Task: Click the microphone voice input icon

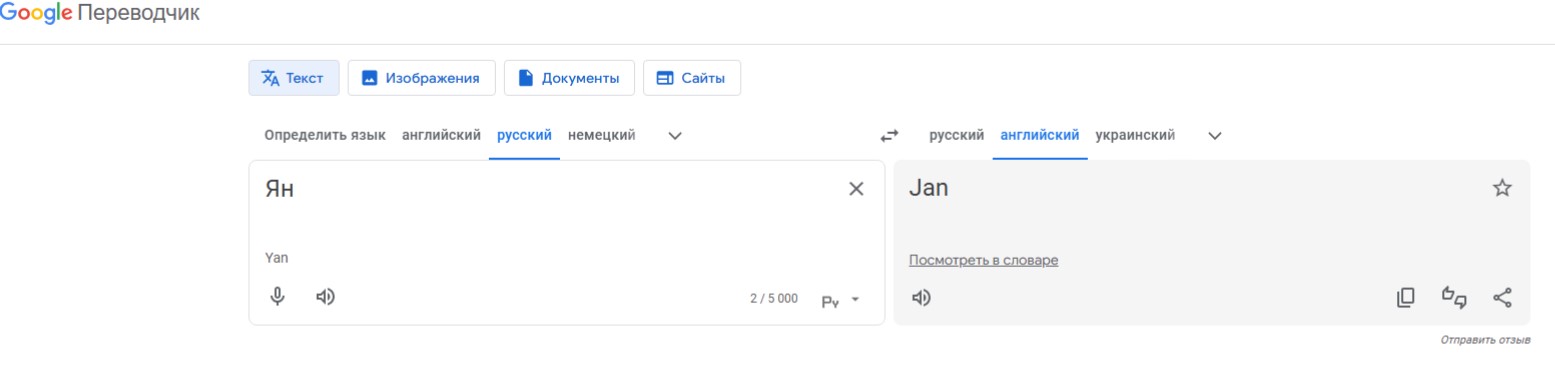Action: tap(278, 297)
